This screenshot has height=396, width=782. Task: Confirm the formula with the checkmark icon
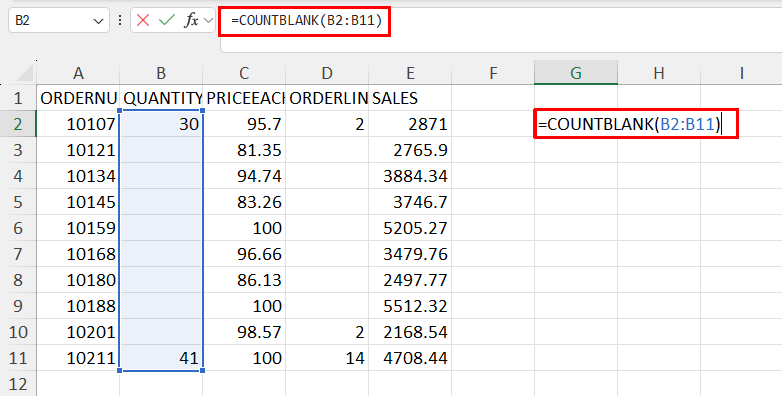(x=167, y=20)
